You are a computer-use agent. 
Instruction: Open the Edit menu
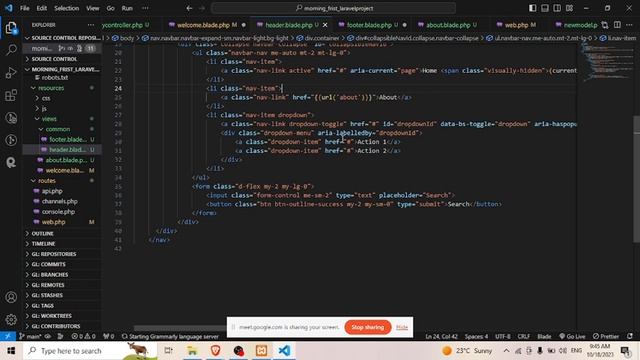click(x=41, y=8)
